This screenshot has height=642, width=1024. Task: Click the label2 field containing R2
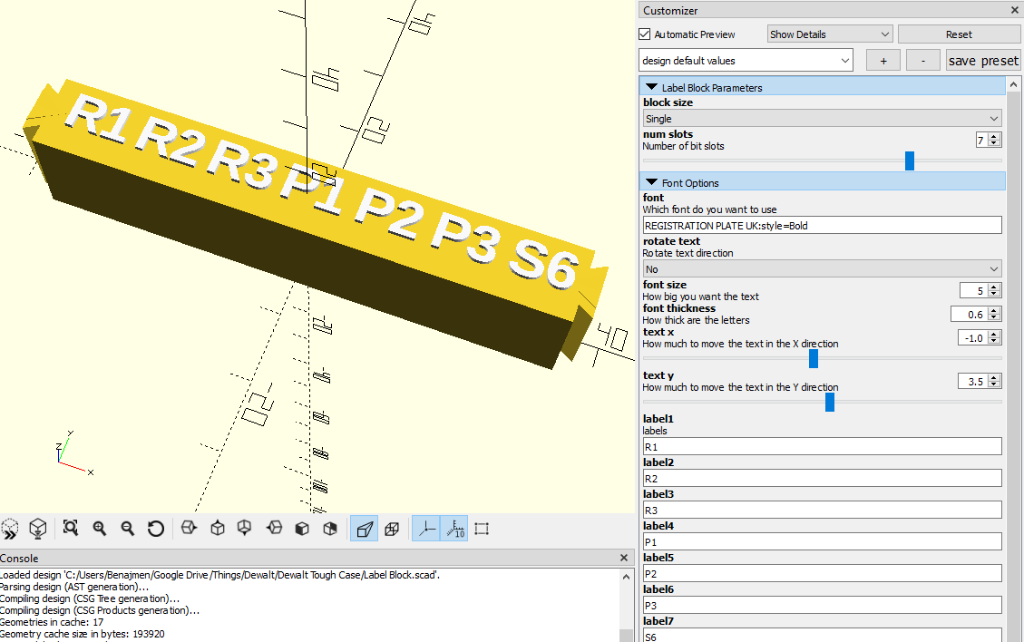coord(822,478)
